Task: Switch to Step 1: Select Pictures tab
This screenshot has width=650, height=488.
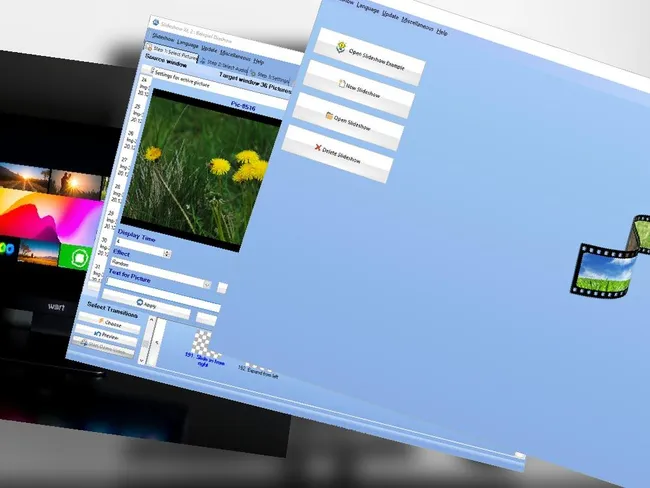Action: point(172,52)
